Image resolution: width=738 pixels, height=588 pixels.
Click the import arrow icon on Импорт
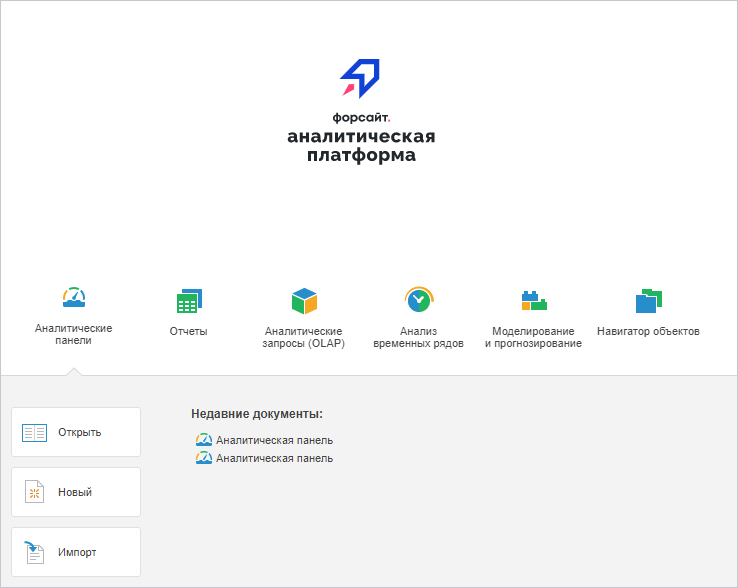point(34,552)
